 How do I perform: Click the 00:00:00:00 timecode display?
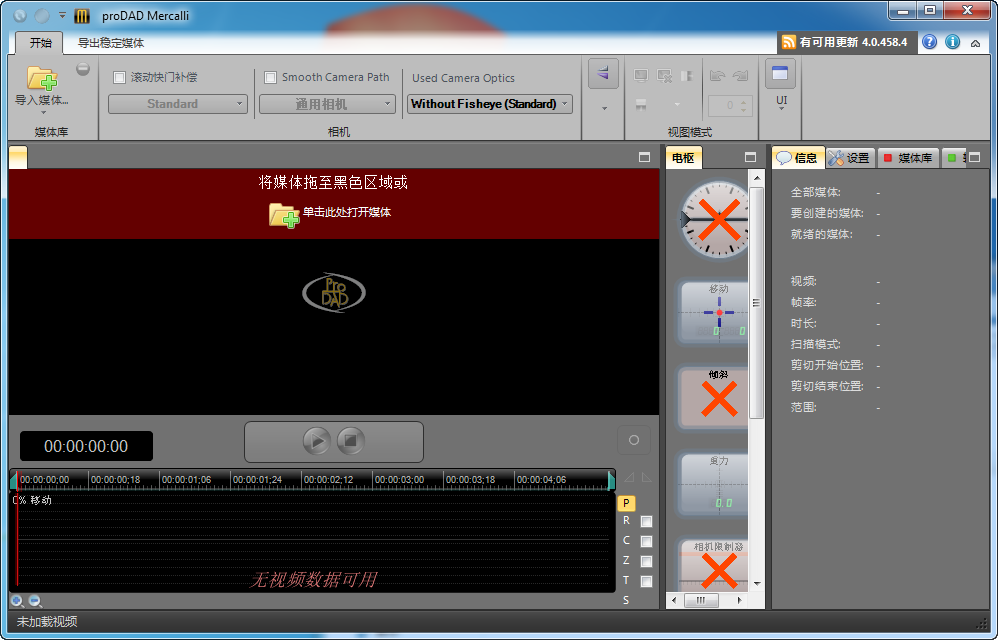(x=86, y=446)
